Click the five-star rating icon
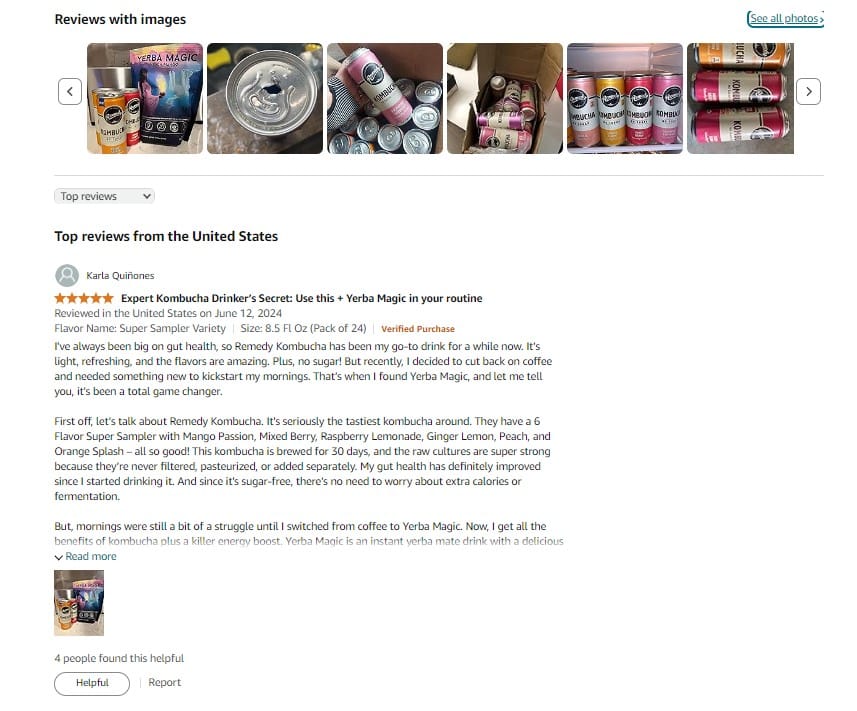The height and width of the screenshot is (711, 857). click(x=84, y=298)
